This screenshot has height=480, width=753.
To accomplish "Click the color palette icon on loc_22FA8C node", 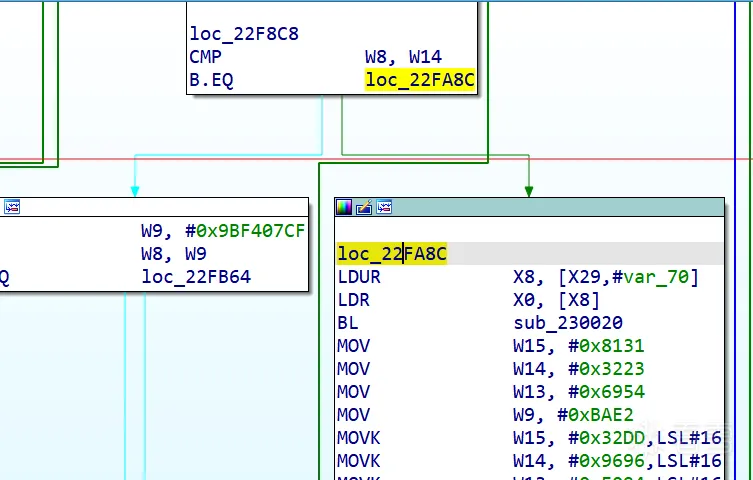I will 344,207.
